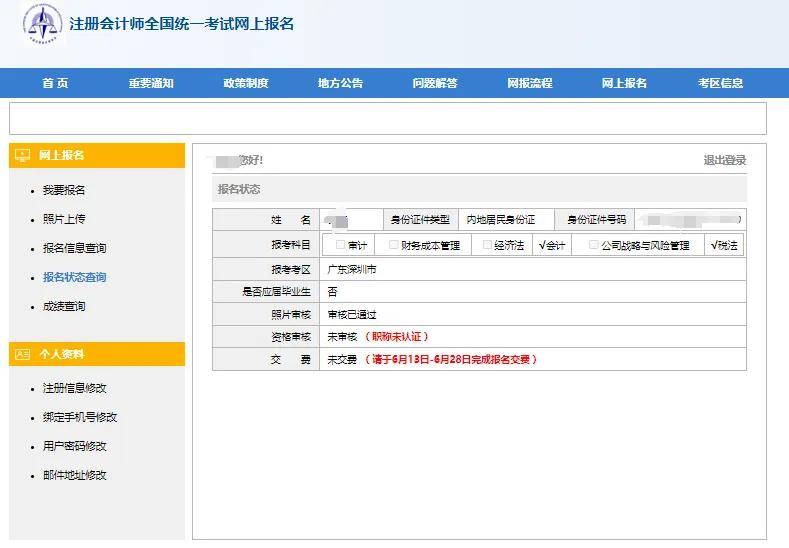Click the 广东深圳市 exam area value

click(x=352, y=270)
